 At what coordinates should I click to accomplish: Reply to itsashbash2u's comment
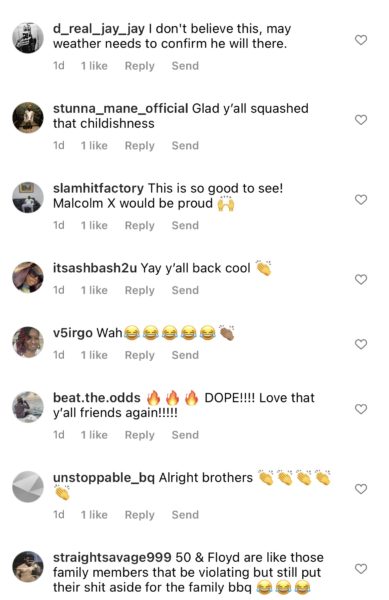pos(140,290)
